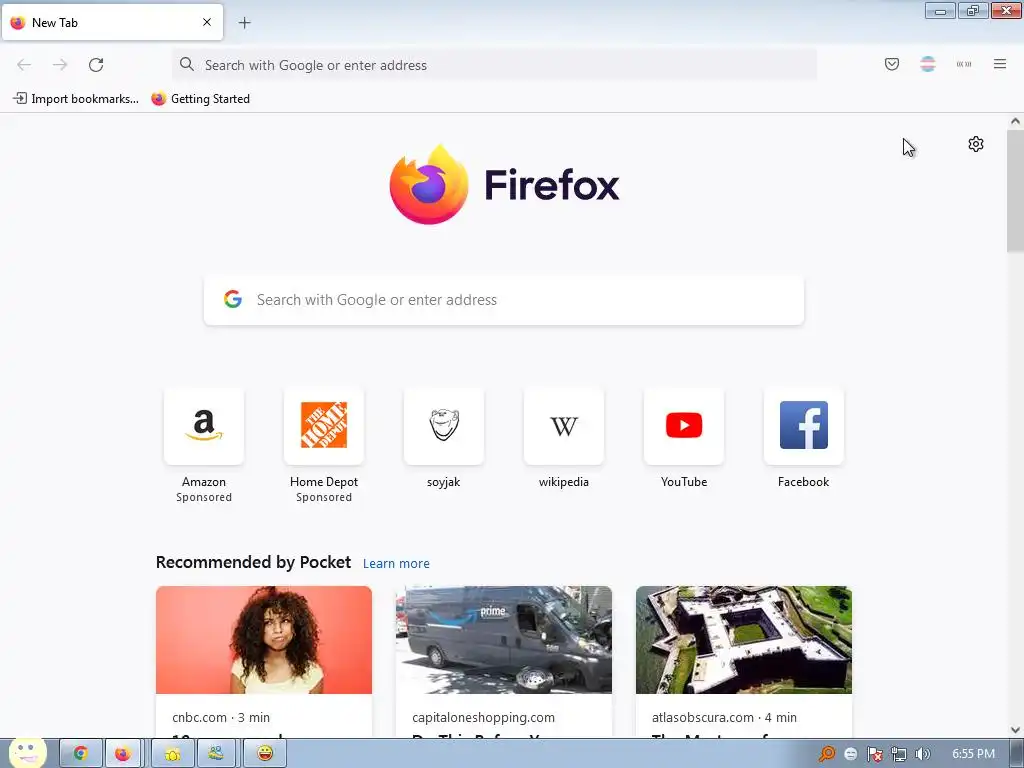
Task: Open new tab personalization gear settings
Action: point(976,144)
